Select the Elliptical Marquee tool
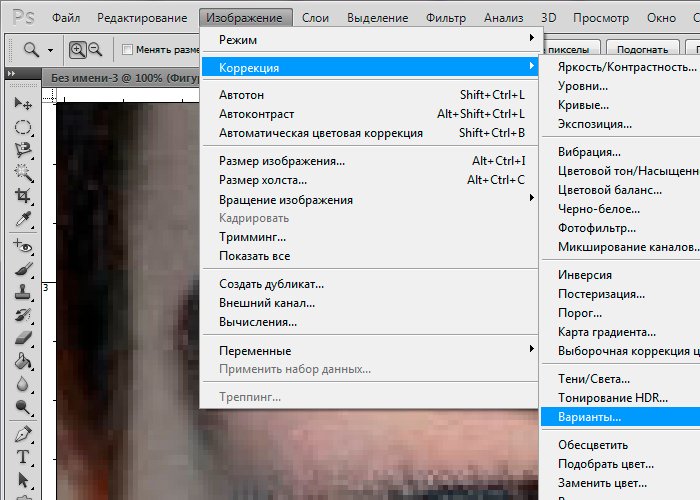 point(23,127)
